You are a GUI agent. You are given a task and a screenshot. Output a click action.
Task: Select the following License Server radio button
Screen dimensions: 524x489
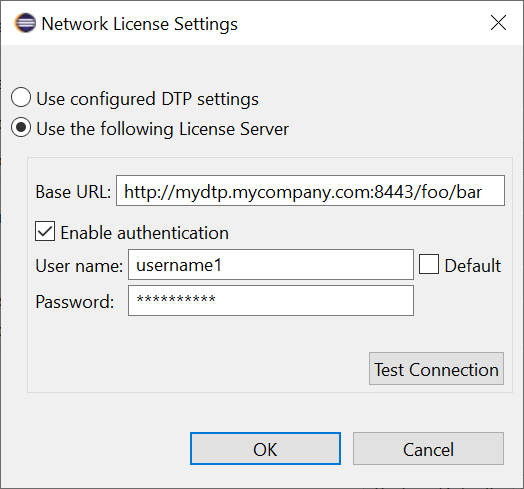[21, 128]
